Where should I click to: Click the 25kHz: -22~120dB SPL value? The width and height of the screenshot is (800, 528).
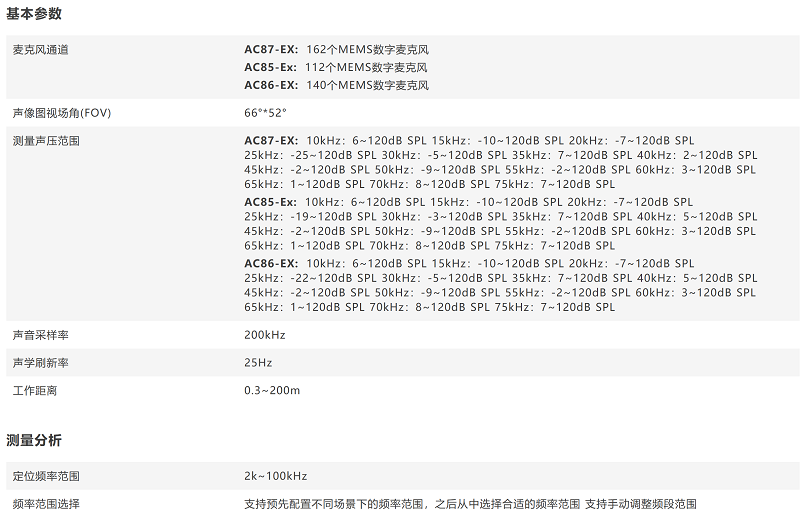(x=310, y=278)
